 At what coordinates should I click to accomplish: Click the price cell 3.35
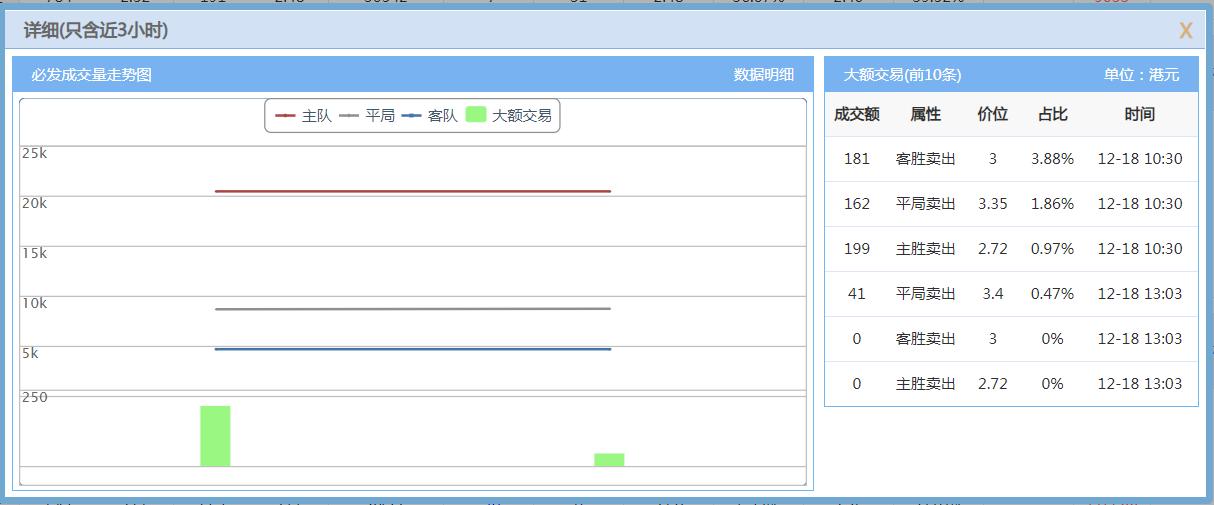[993, 204]
